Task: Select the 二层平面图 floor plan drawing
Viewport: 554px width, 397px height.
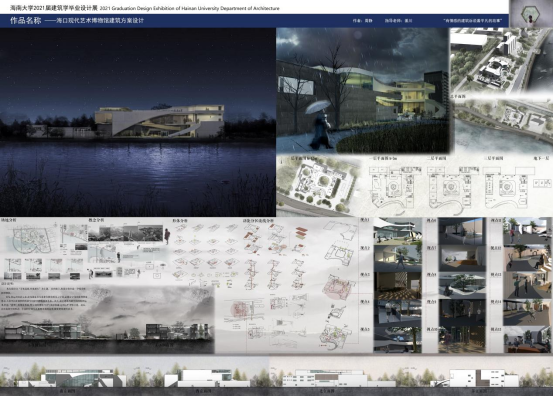Action: [449, 186]
